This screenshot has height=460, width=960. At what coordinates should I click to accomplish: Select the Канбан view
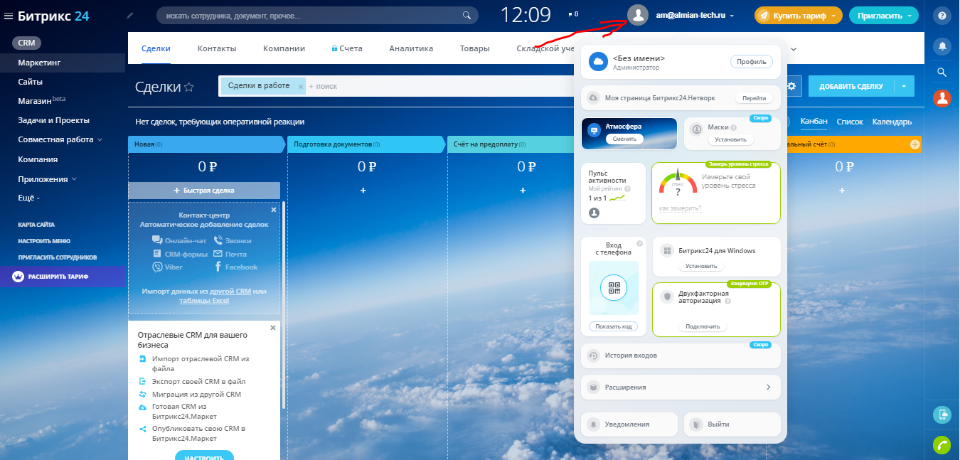(814, 122)
